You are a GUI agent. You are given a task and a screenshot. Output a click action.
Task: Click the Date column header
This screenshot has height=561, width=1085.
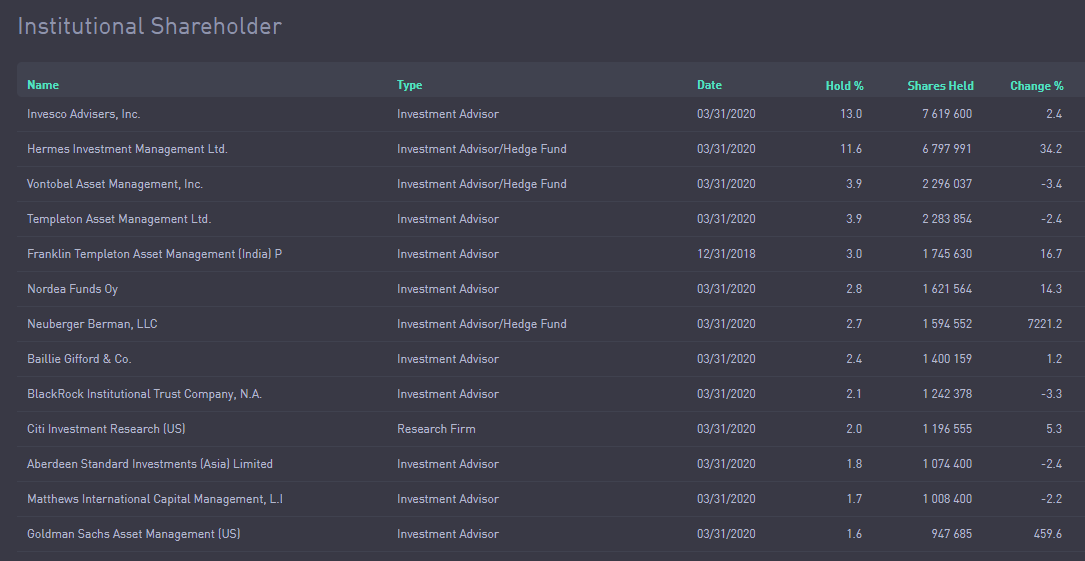click(x=709, y=85)
